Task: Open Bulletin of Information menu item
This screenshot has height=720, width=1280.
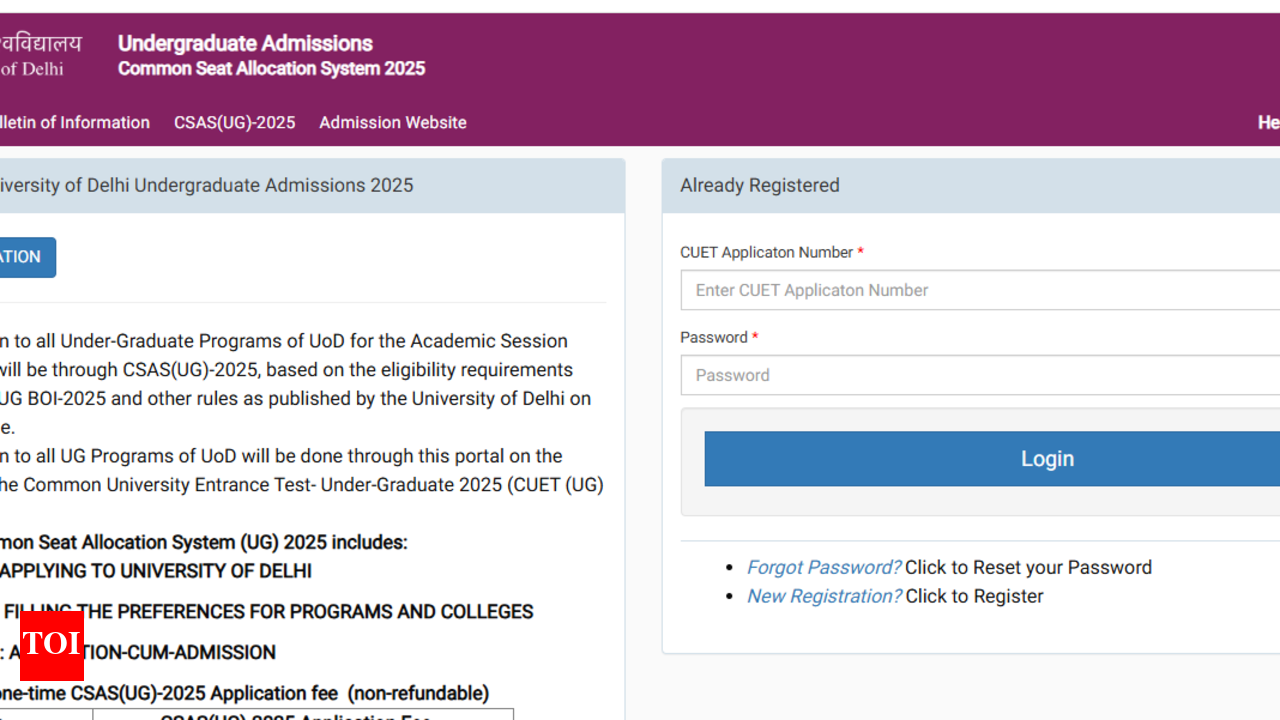Action: 74,123
